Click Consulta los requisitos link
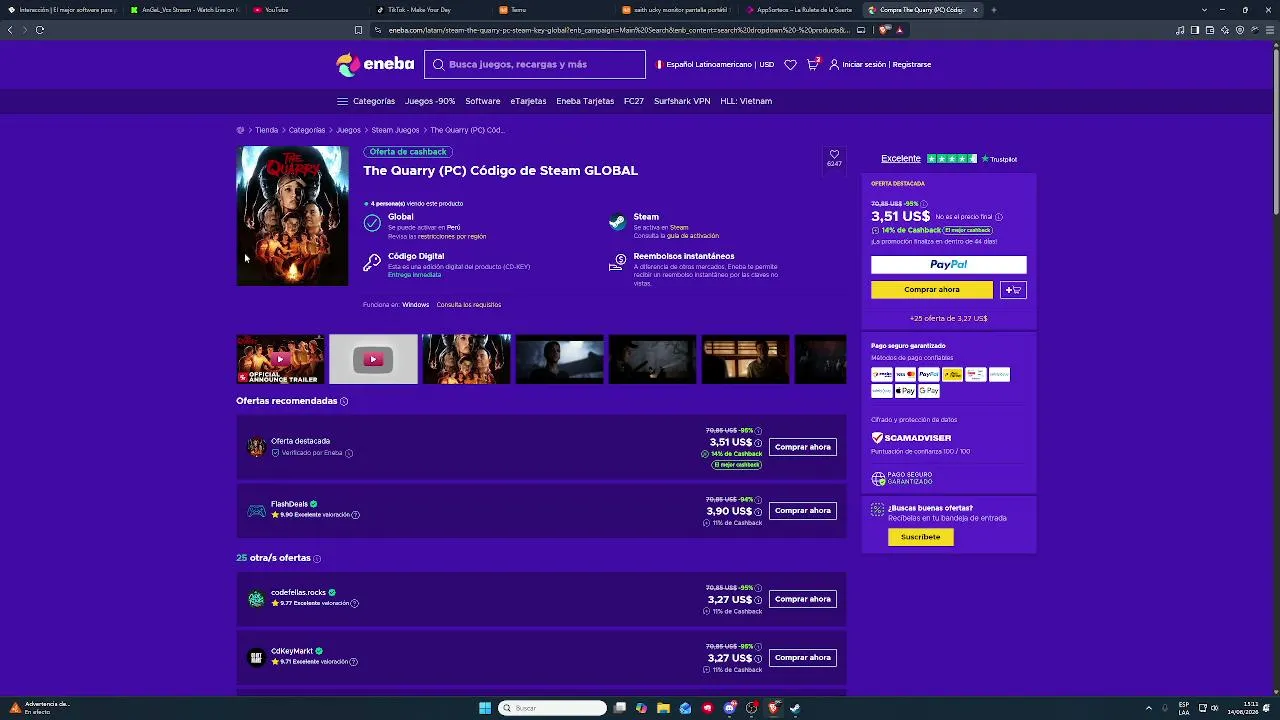 tap(468, 305)
